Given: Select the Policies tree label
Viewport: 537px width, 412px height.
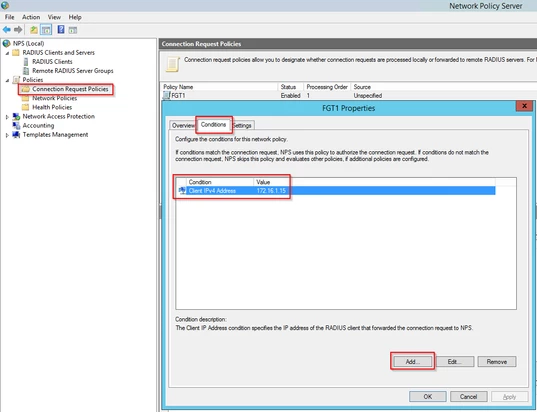Looking at the screenshot, I should (x=33, y=80).
